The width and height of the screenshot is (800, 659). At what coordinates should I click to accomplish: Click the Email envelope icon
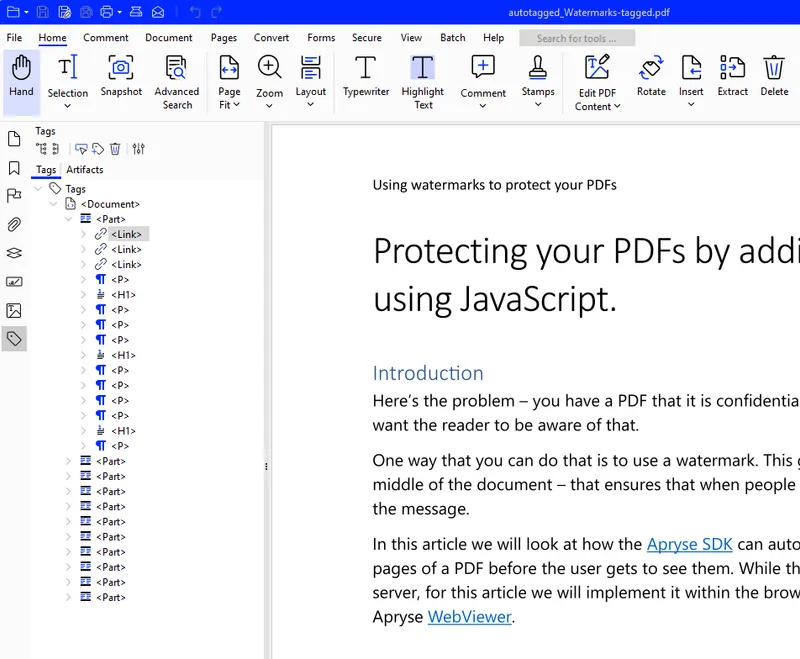[158, 12]
